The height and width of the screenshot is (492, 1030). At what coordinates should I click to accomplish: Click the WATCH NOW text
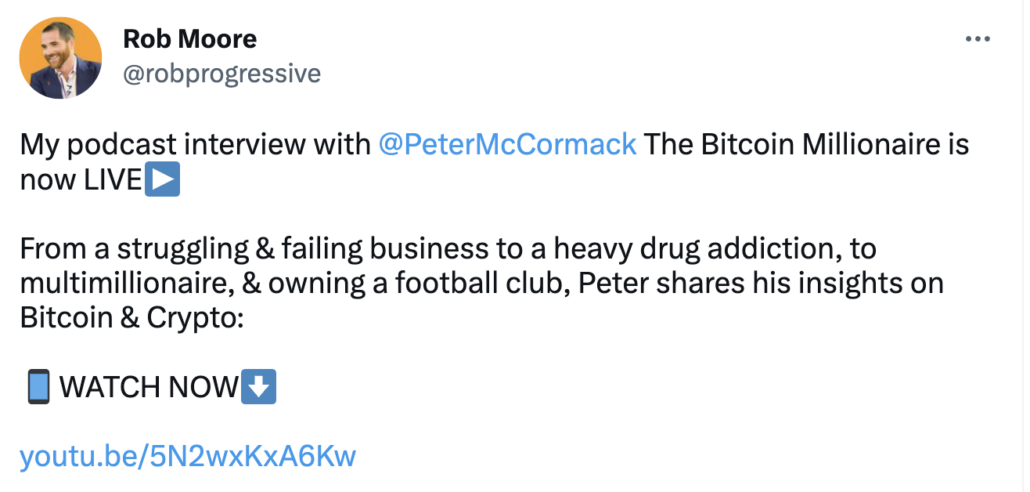(x=149, y=387)
